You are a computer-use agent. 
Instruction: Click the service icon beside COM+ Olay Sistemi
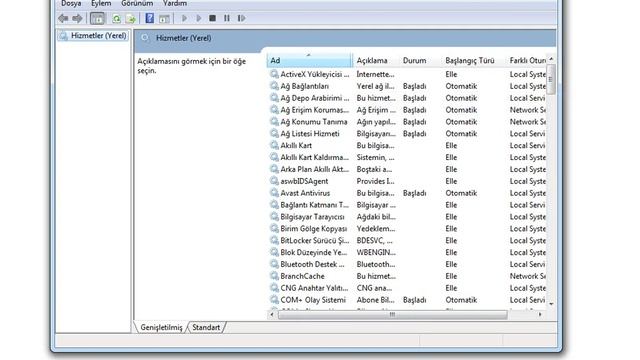[274, 300]
